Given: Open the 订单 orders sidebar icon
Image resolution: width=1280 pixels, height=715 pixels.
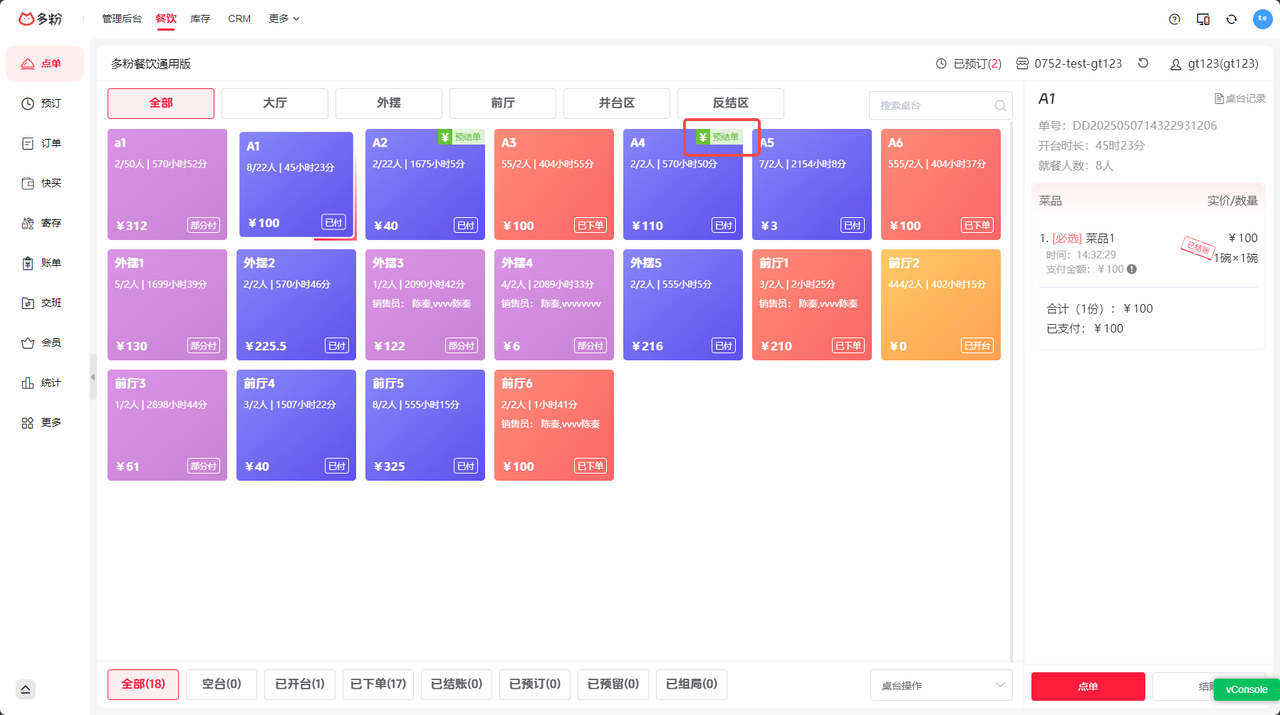Looking at the screenshot, I should [42, 143].
